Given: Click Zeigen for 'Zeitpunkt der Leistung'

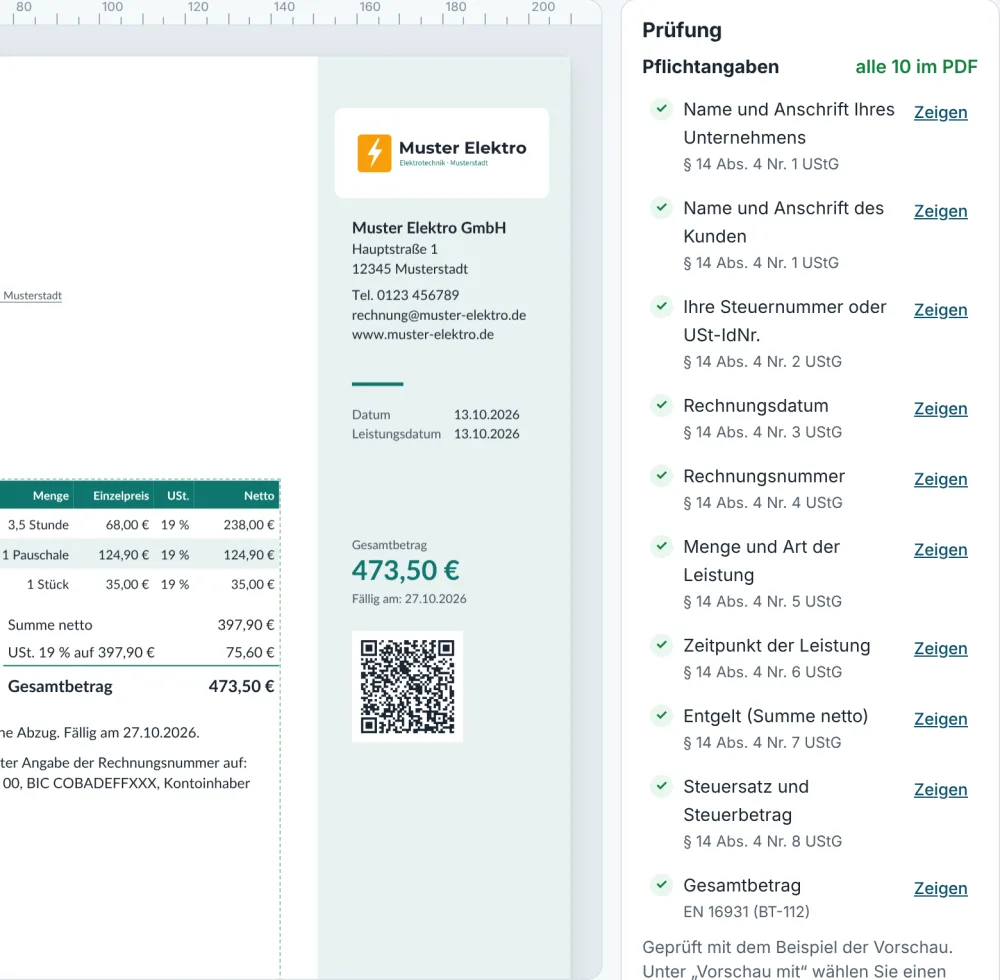Looking at the screenshot, I should click(940, 648).
